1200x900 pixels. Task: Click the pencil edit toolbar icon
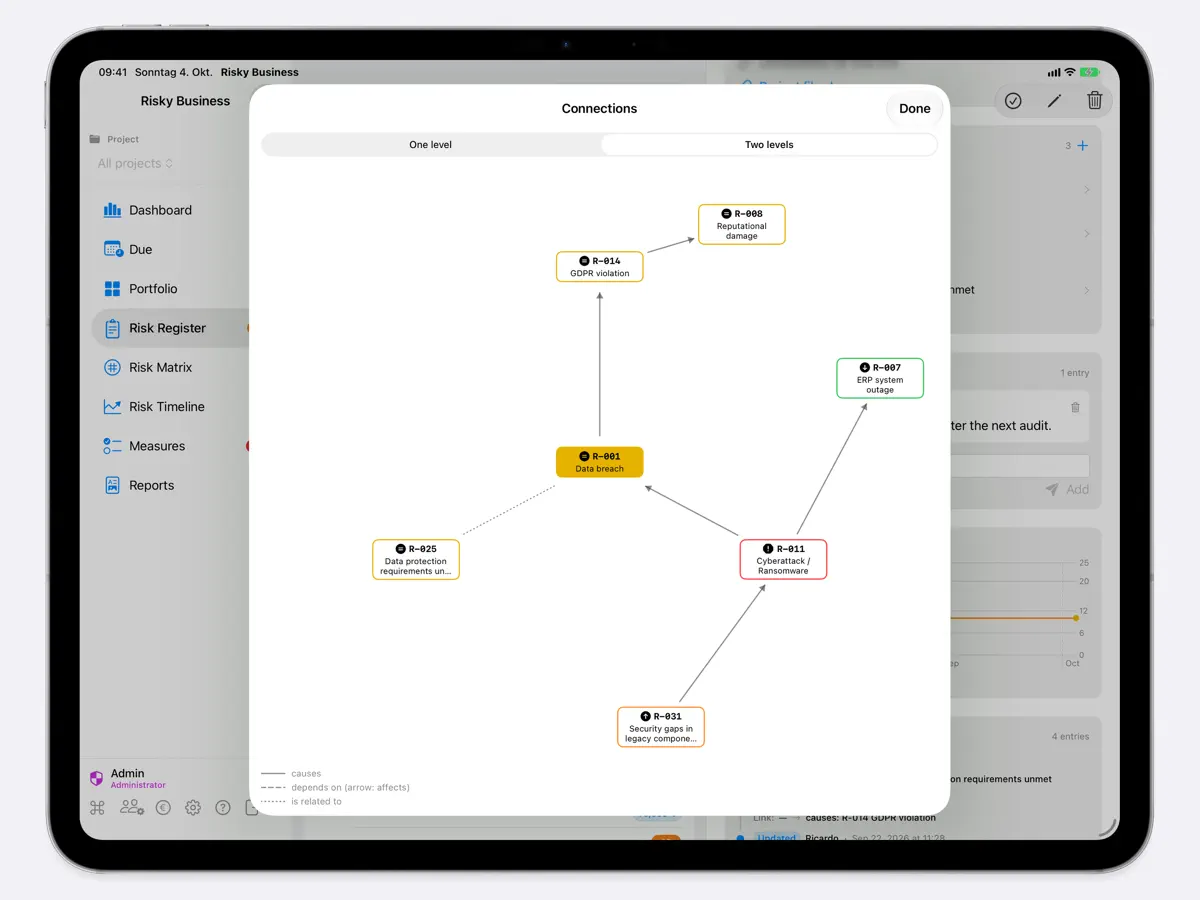click(x=1054, y=100)
